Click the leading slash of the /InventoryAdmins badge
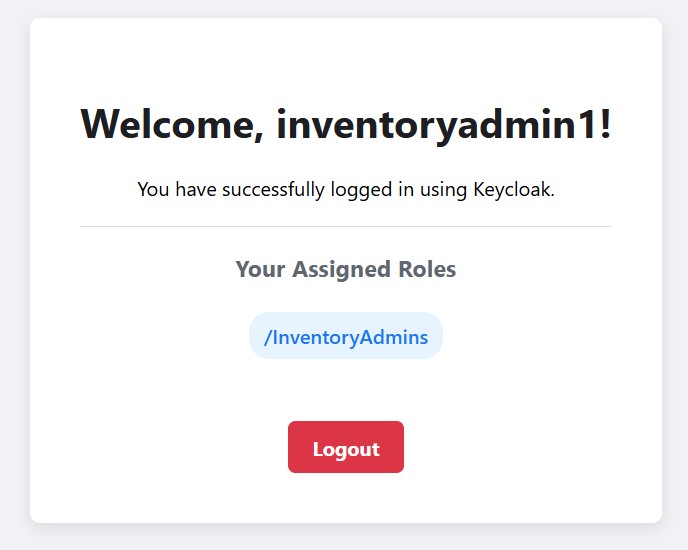The image size is (688, 550). point(267,337)
